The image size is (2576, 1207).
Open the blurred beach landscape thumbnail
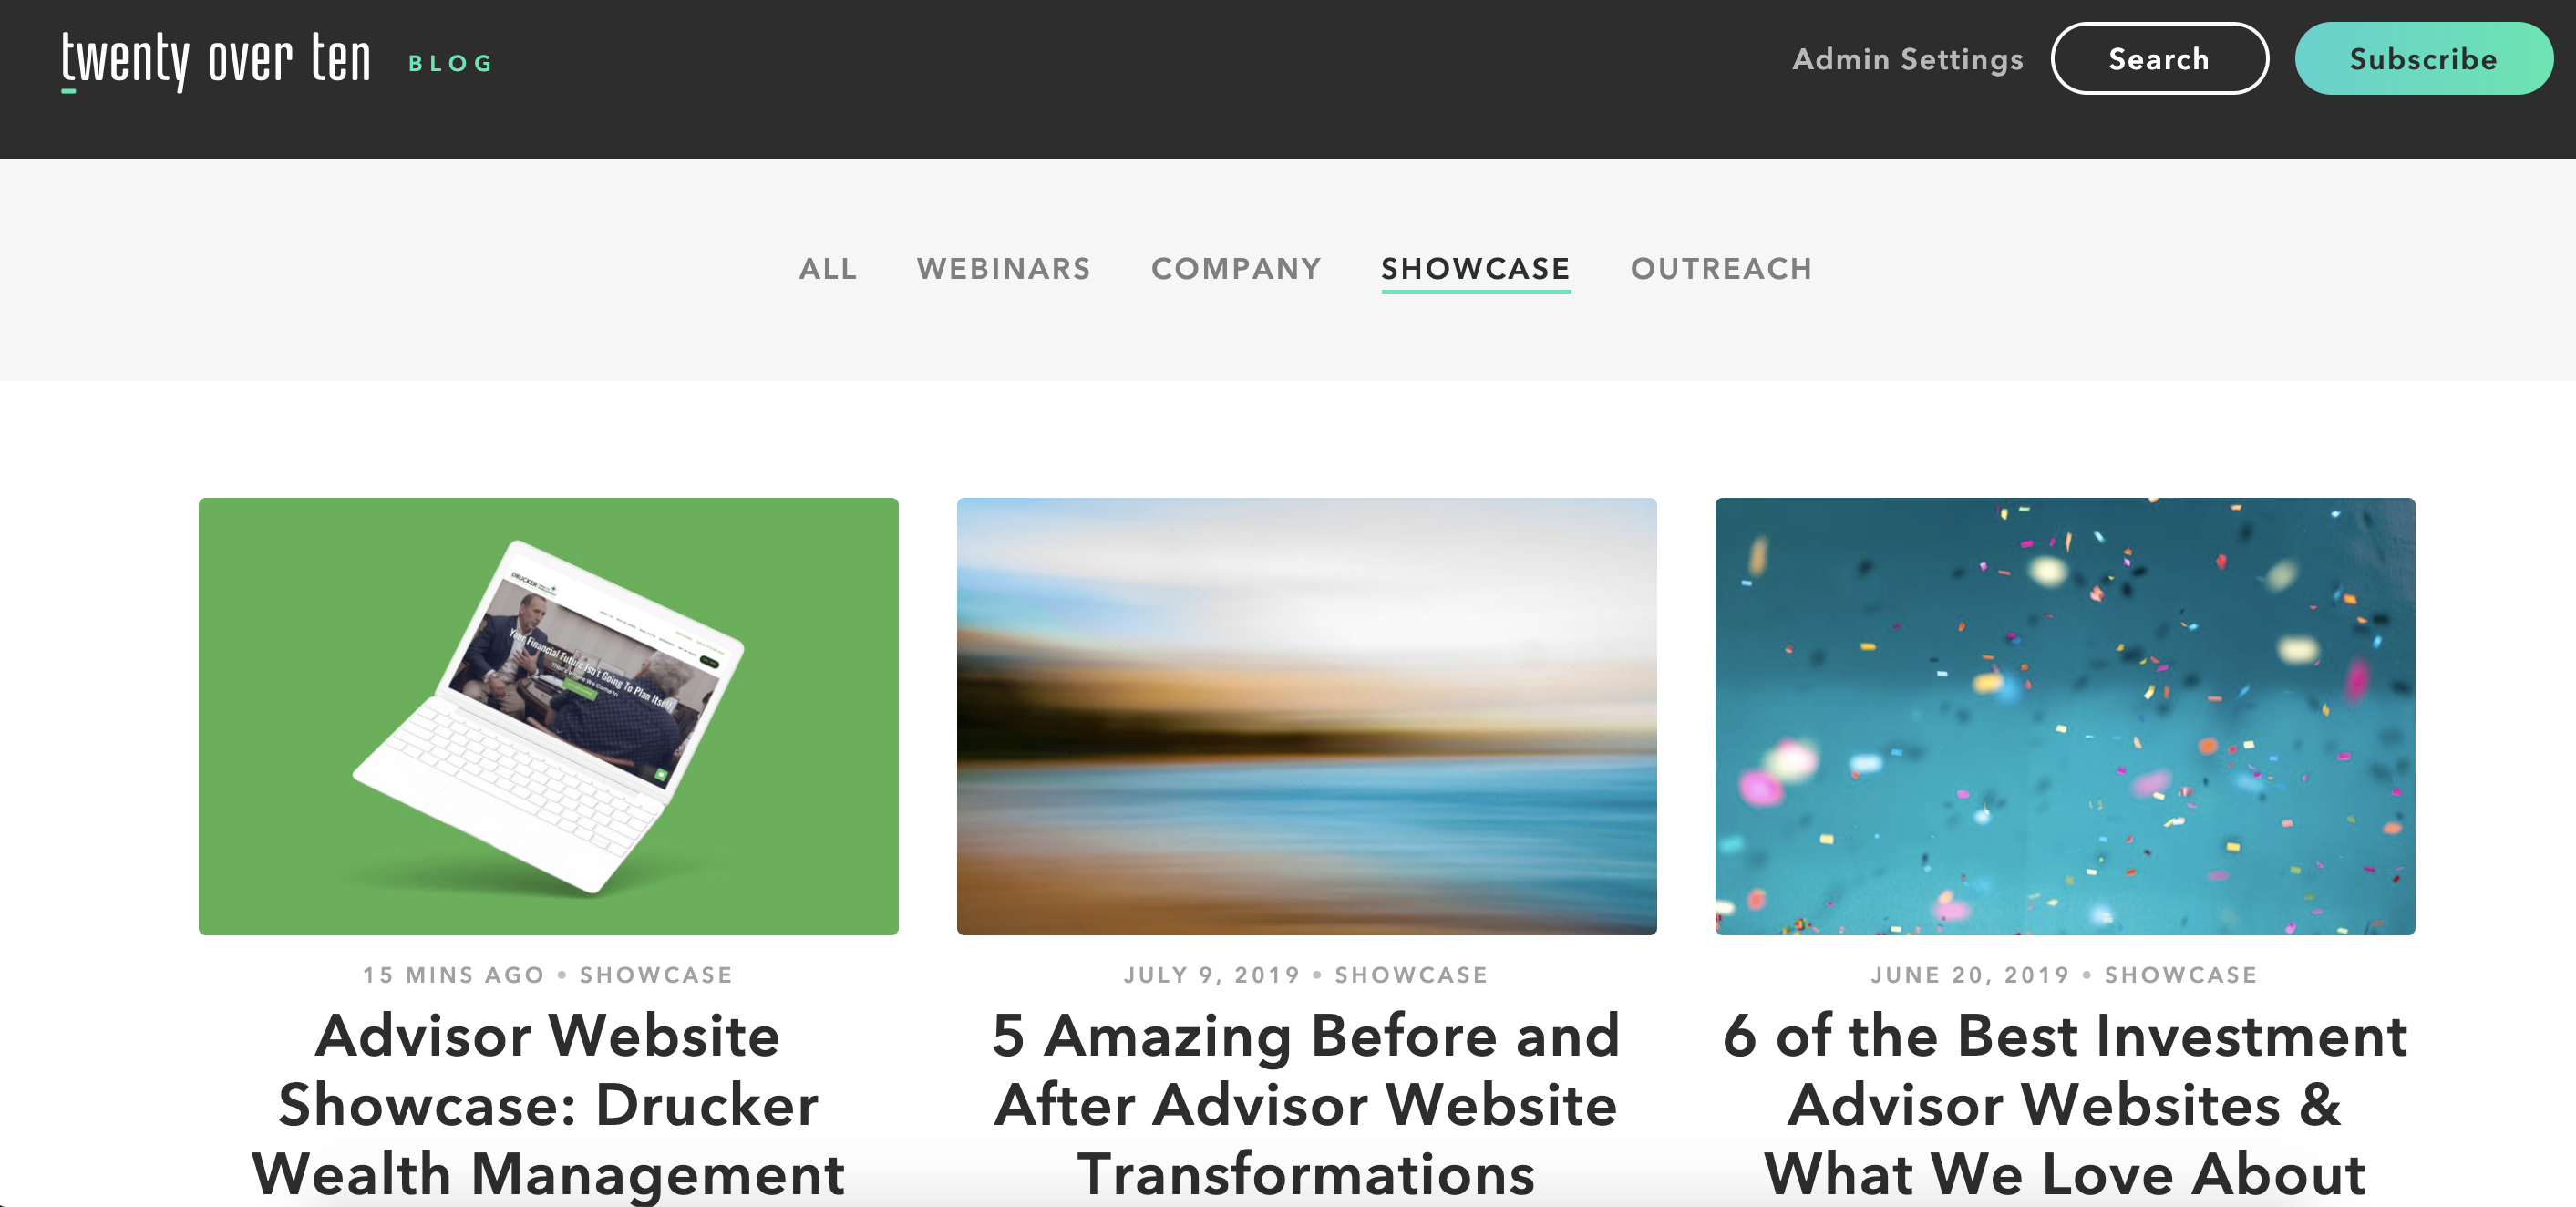coord(1306,716)
